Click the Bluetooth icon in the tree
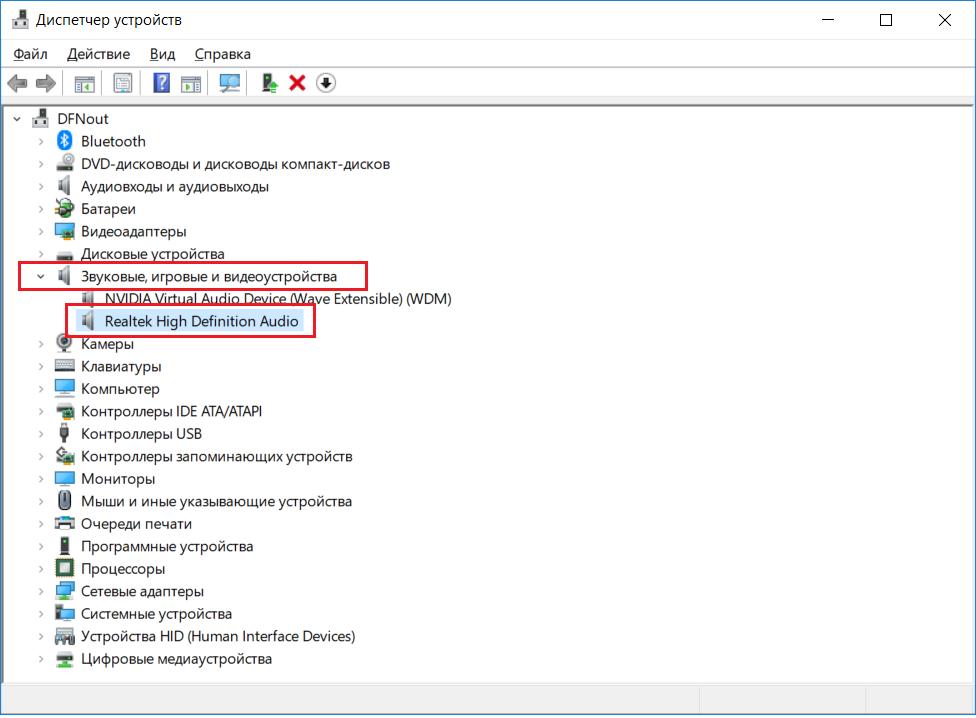Screen dimensions: 976x718 (x=64, y=141)
